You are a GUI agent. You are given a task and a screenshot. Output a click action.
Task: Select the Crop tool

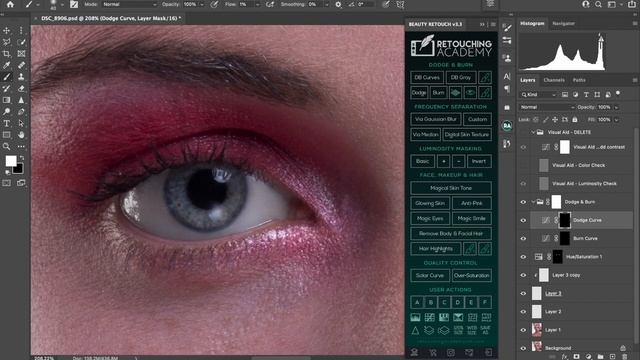coord(7,53)
